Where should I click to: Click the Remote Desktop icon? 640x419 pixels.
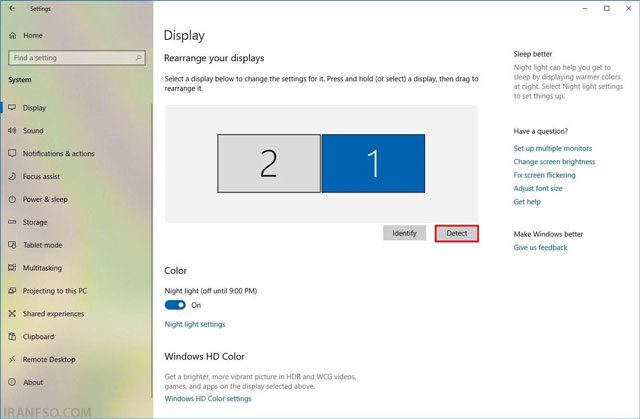tap(12, 359)
